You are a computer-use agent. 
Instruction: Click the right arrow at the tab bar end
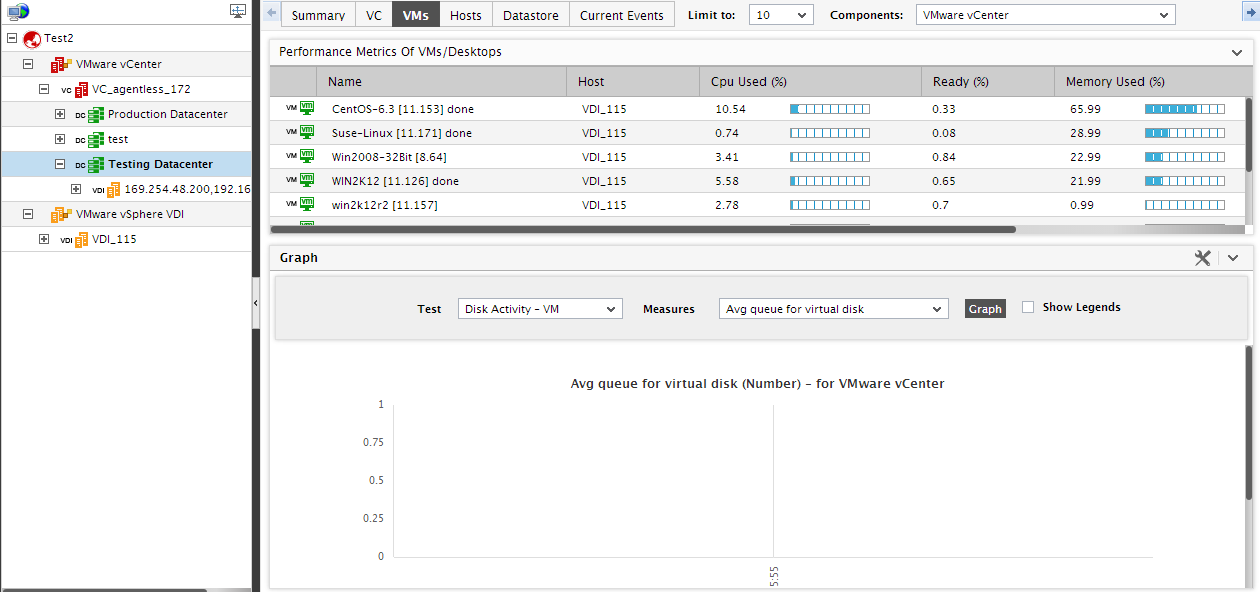tap(1250, 14)
